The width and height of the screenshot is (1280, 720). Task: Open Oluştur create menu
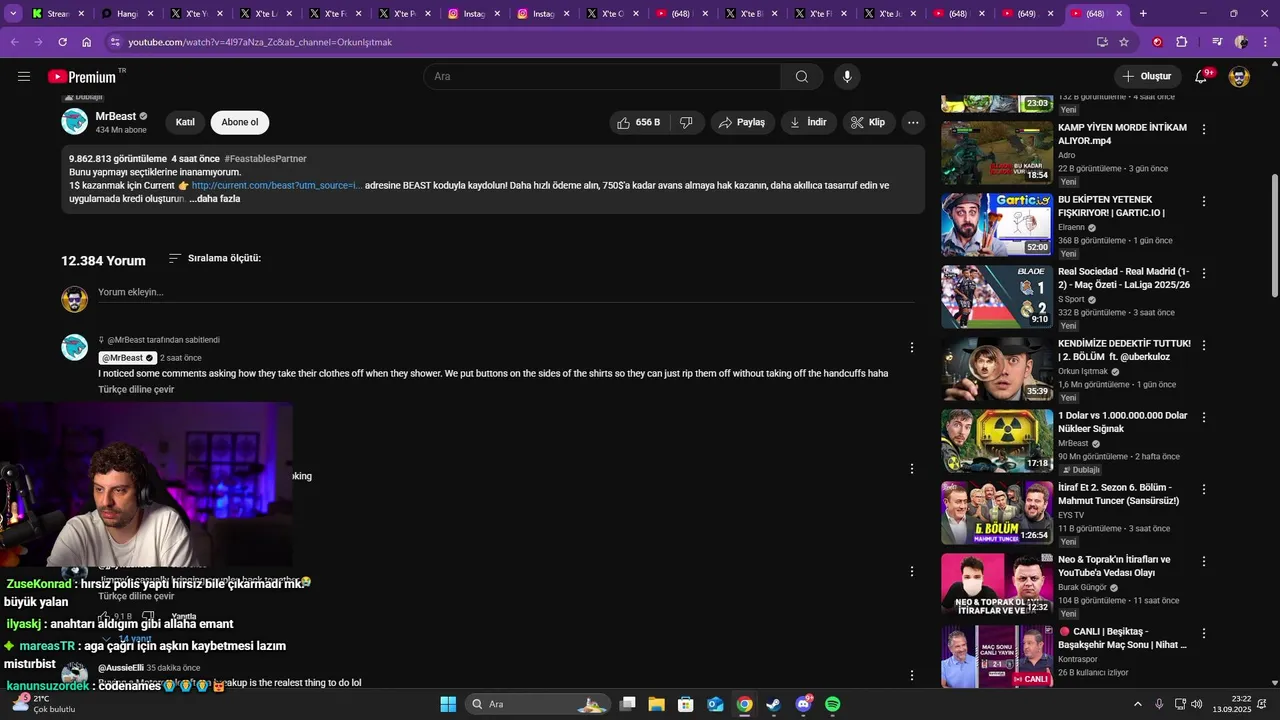tap(1147, 77)
